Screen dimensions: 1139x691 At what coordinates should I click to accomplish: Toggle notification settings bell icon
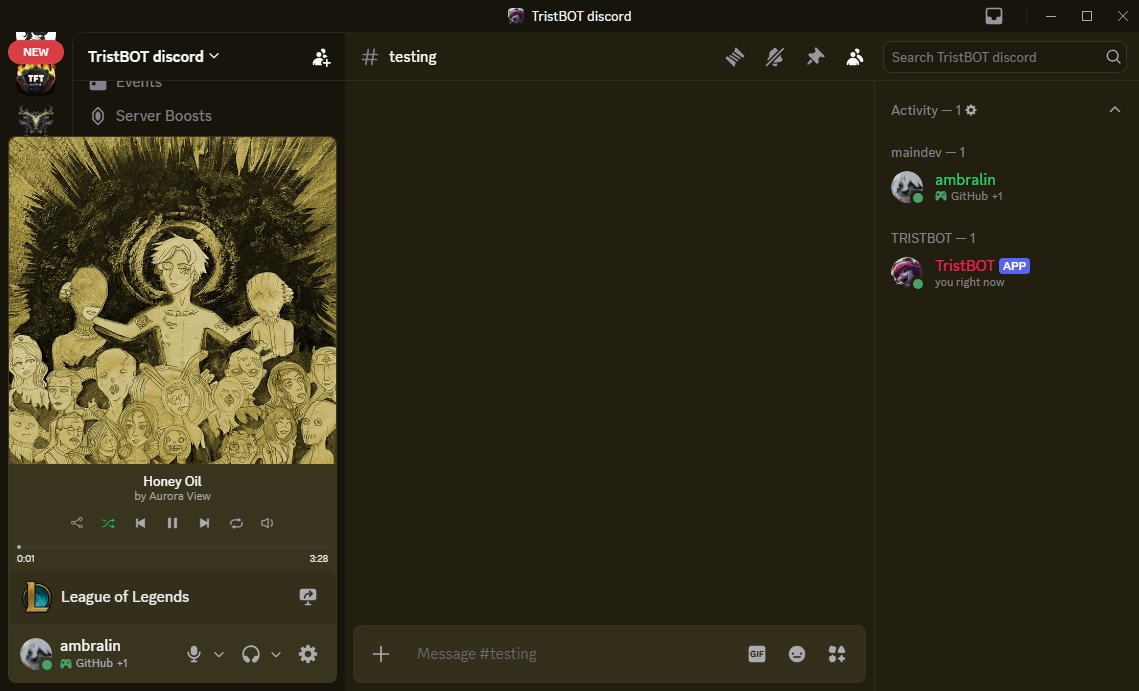click(775, 57)
